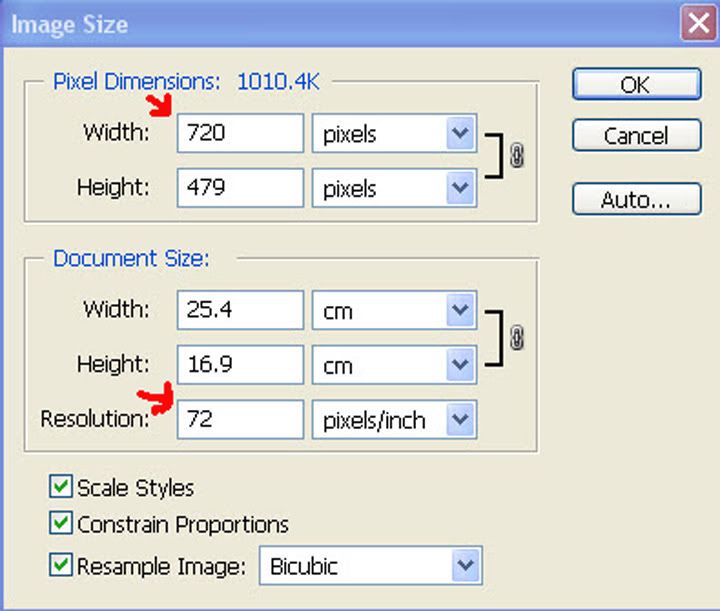Select the Resolution field showing 72
The width and height of the screenshot is (720, 611).
click(x=241, y=420)
